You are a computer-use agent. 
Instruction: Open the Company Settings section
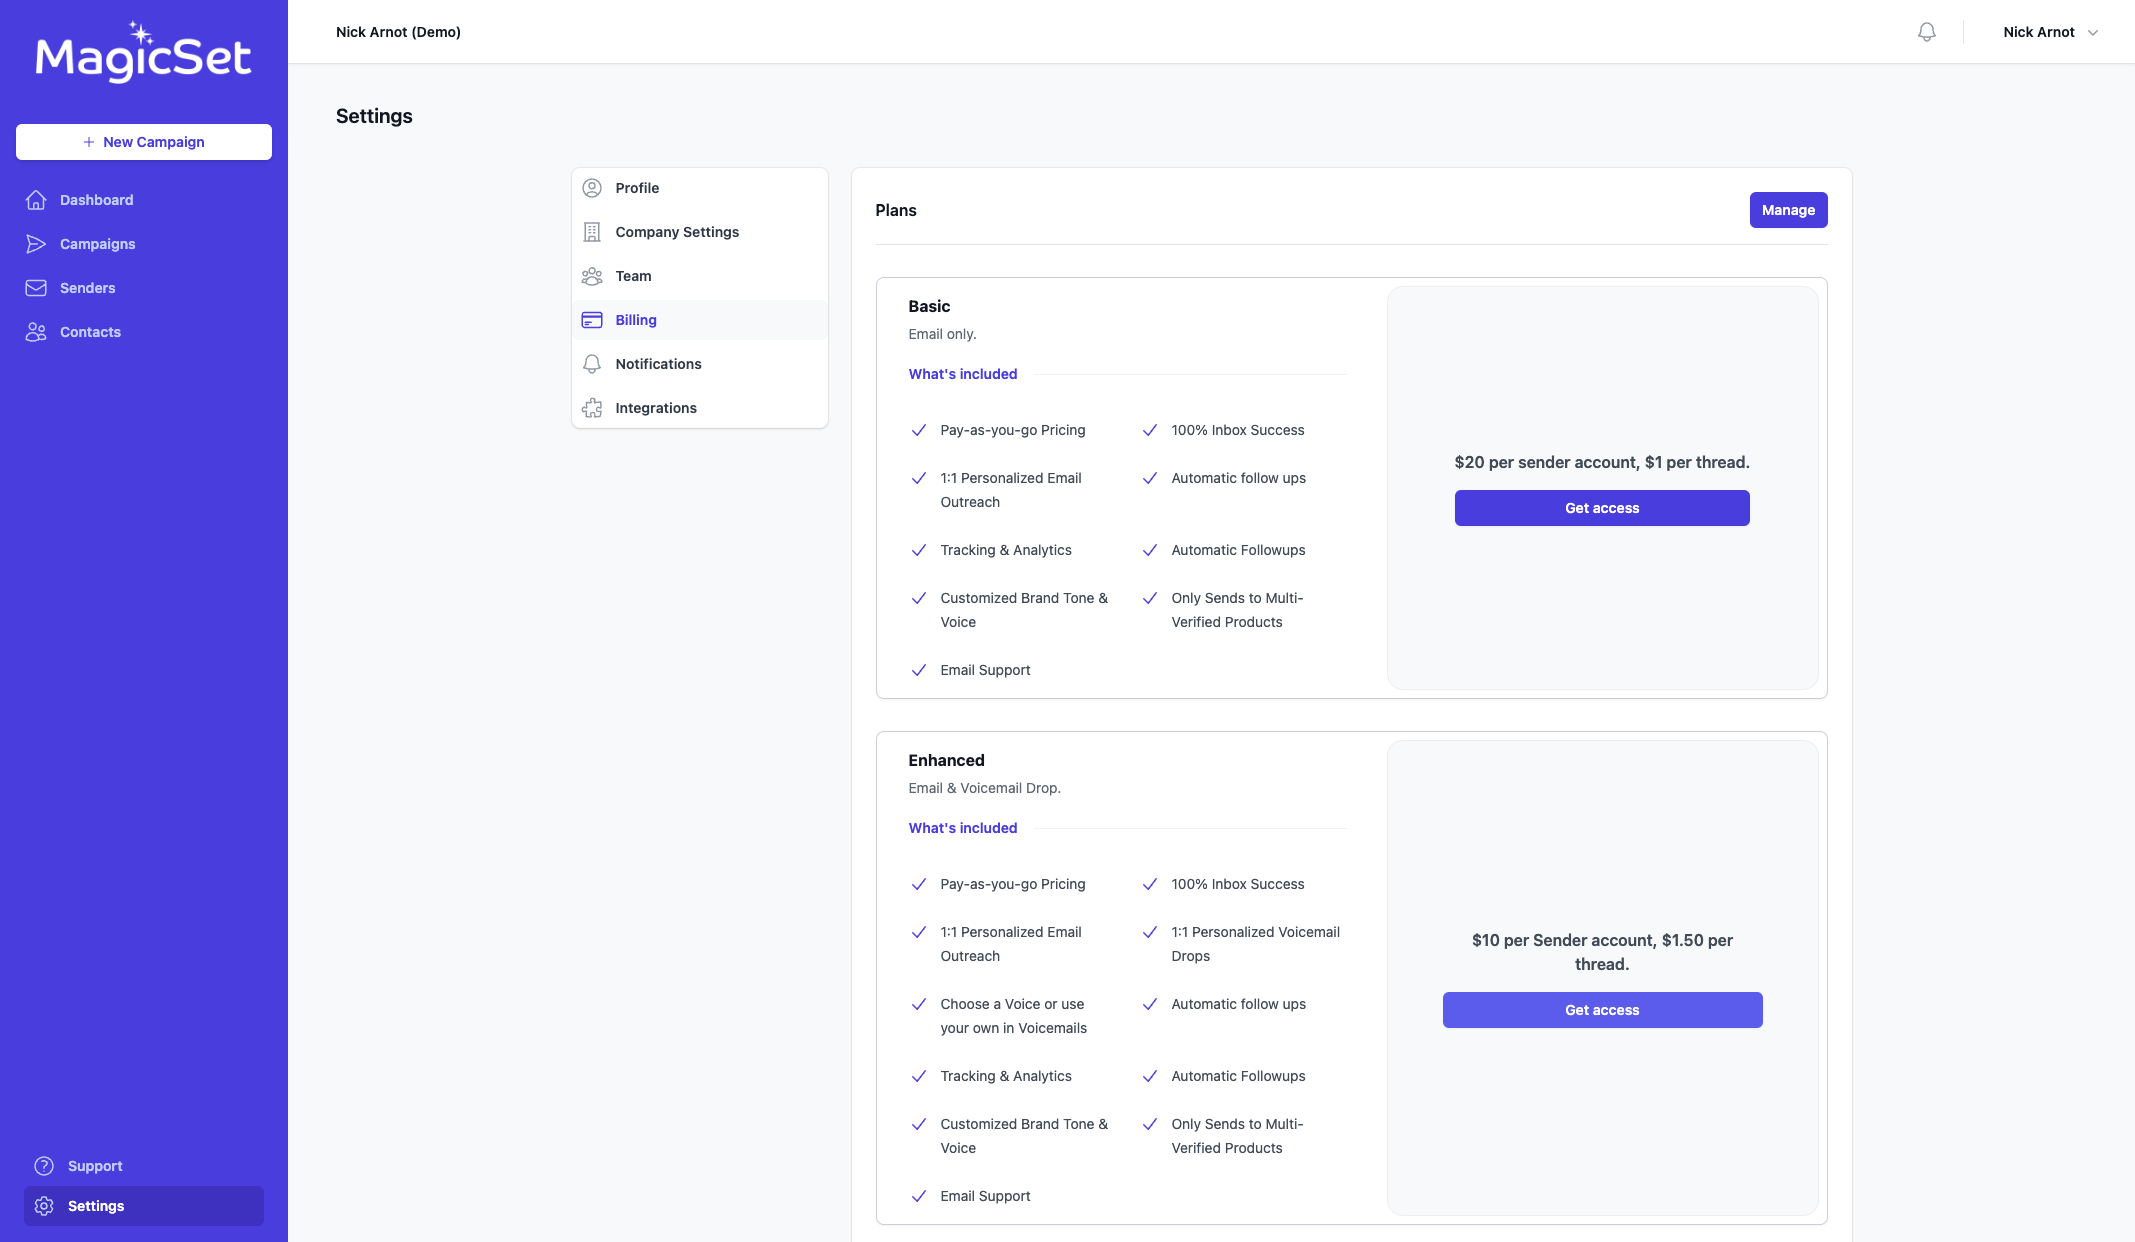coord(700,232)
